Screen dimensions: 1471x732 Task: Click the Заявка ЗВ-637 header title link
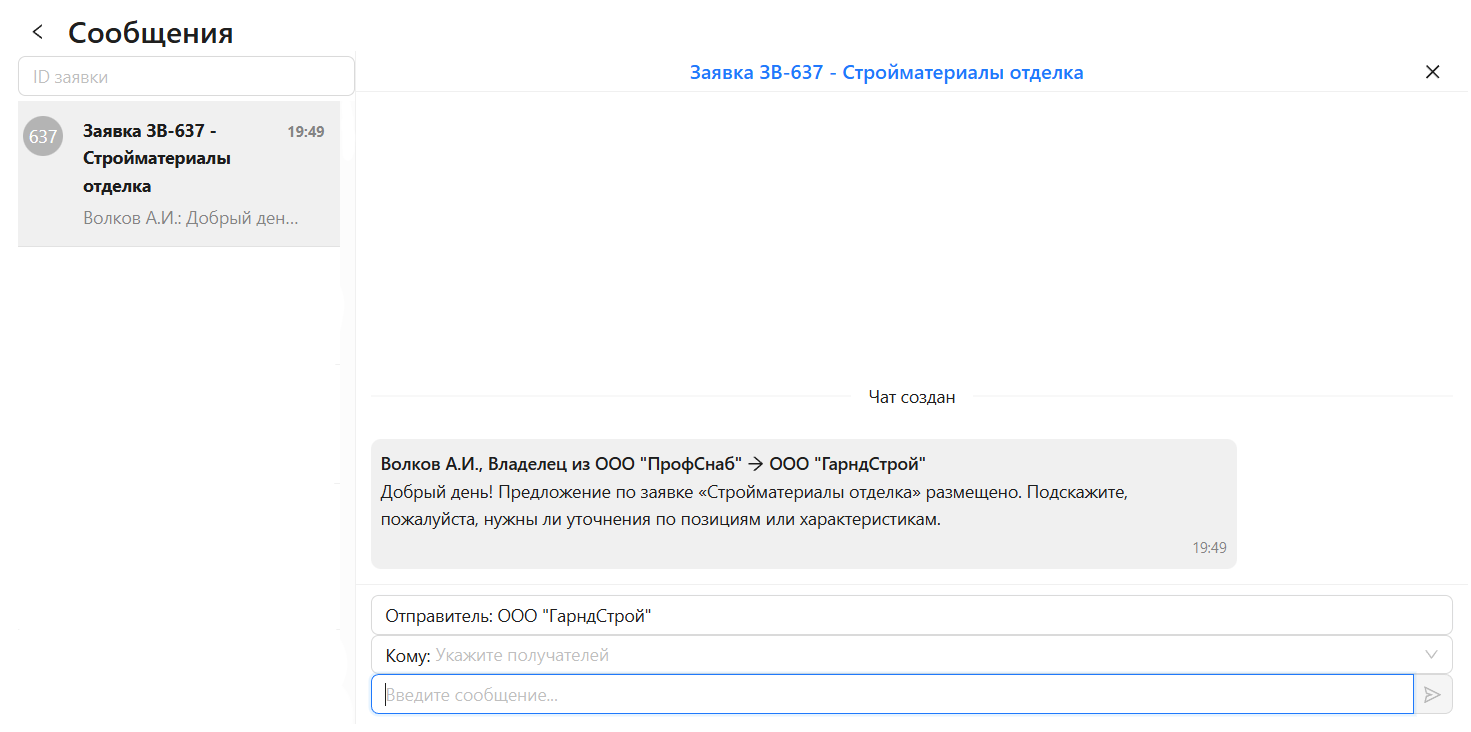click(x=884, y=71)
